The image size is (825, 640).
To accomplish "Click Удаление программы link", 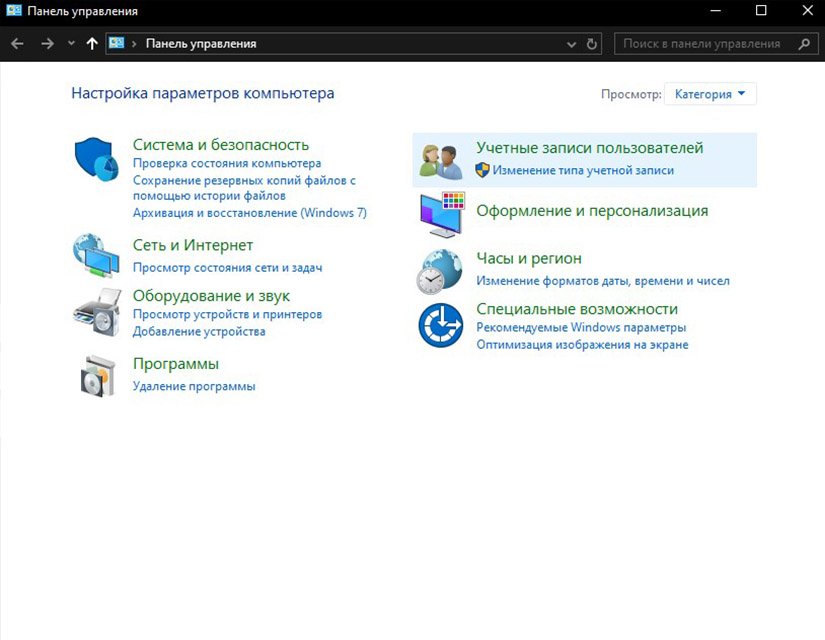I will coord(194,386).
